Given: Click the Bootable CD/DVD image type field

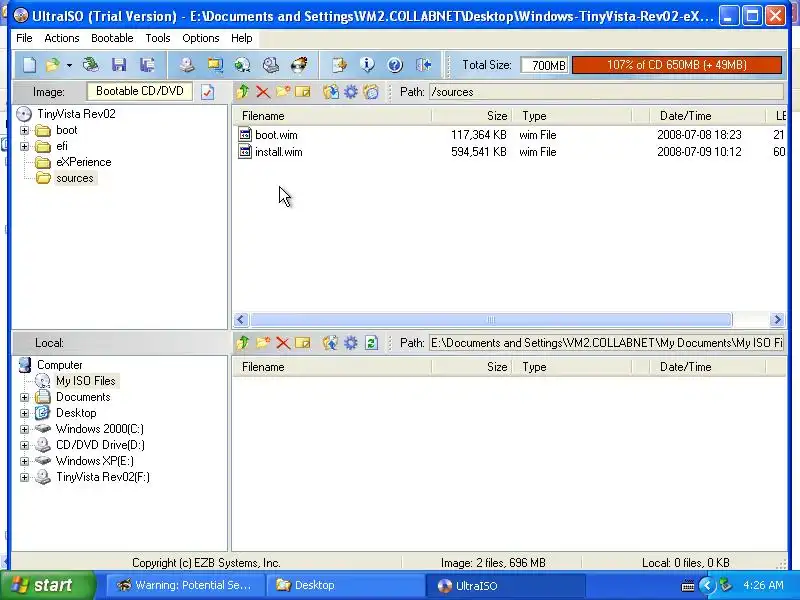Looking at the screenshot, I should [x=140, y=91].
